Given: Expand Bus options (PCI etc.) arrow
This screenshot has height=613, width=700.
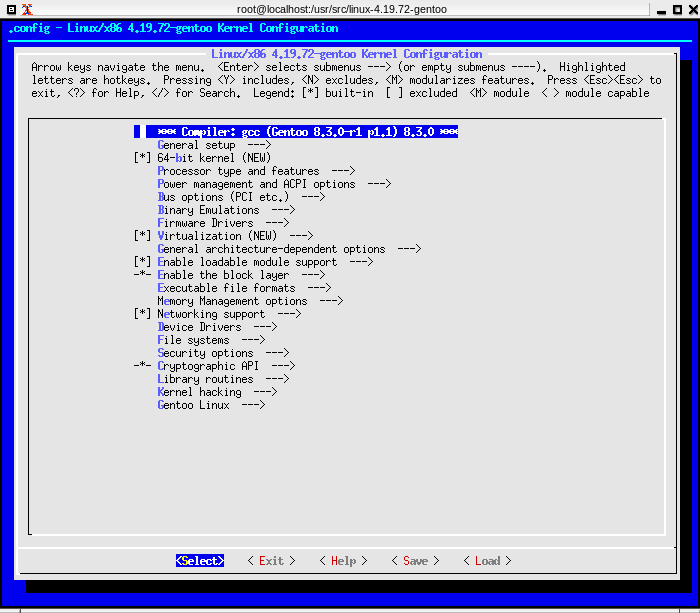Looking at the screenshot, I should pyautogui.click(x=313, y=197).
